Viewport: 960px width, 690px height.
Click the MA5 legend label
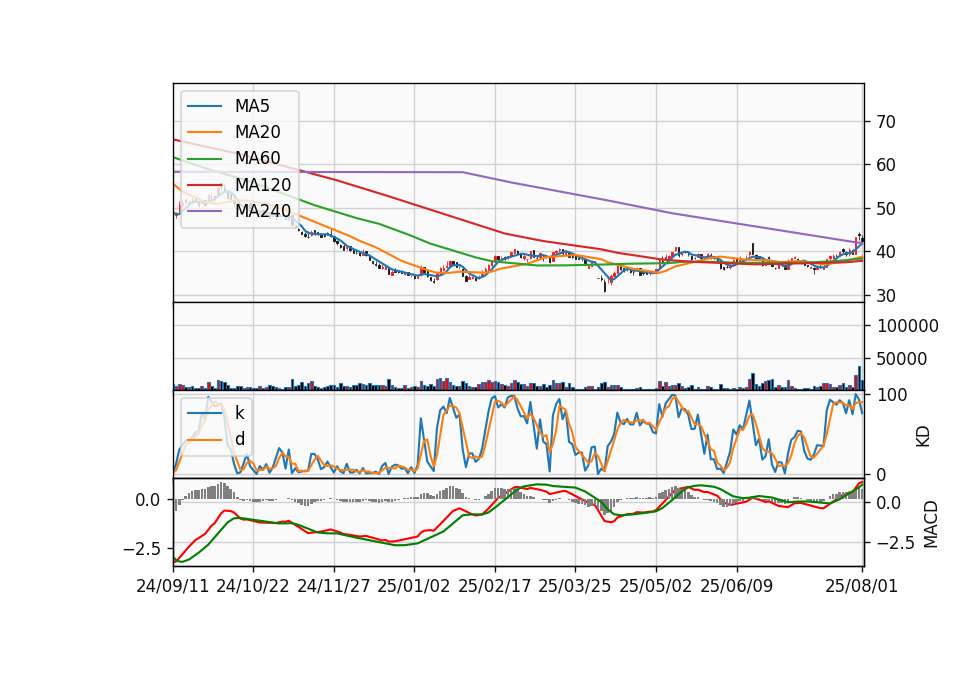tap(252, 106)
